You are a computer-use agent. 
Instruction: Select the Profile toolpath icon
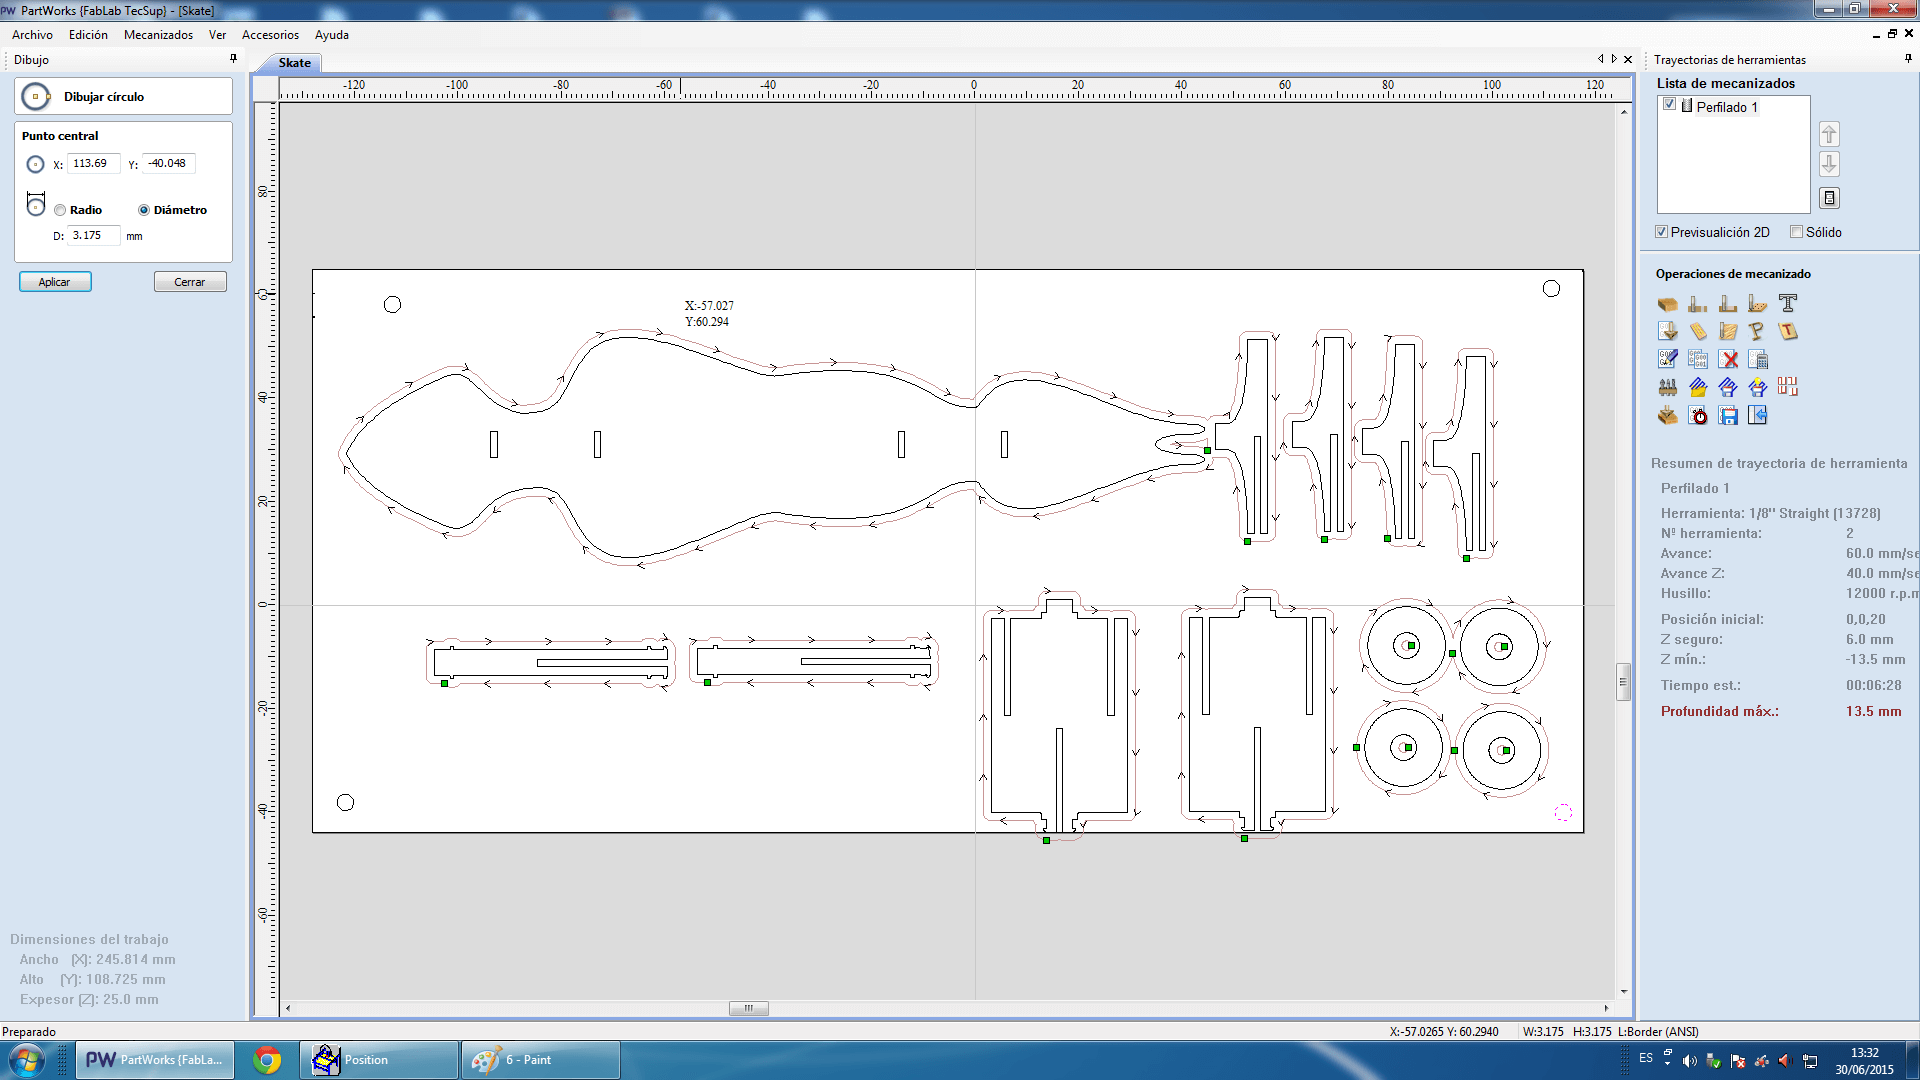1697,304
